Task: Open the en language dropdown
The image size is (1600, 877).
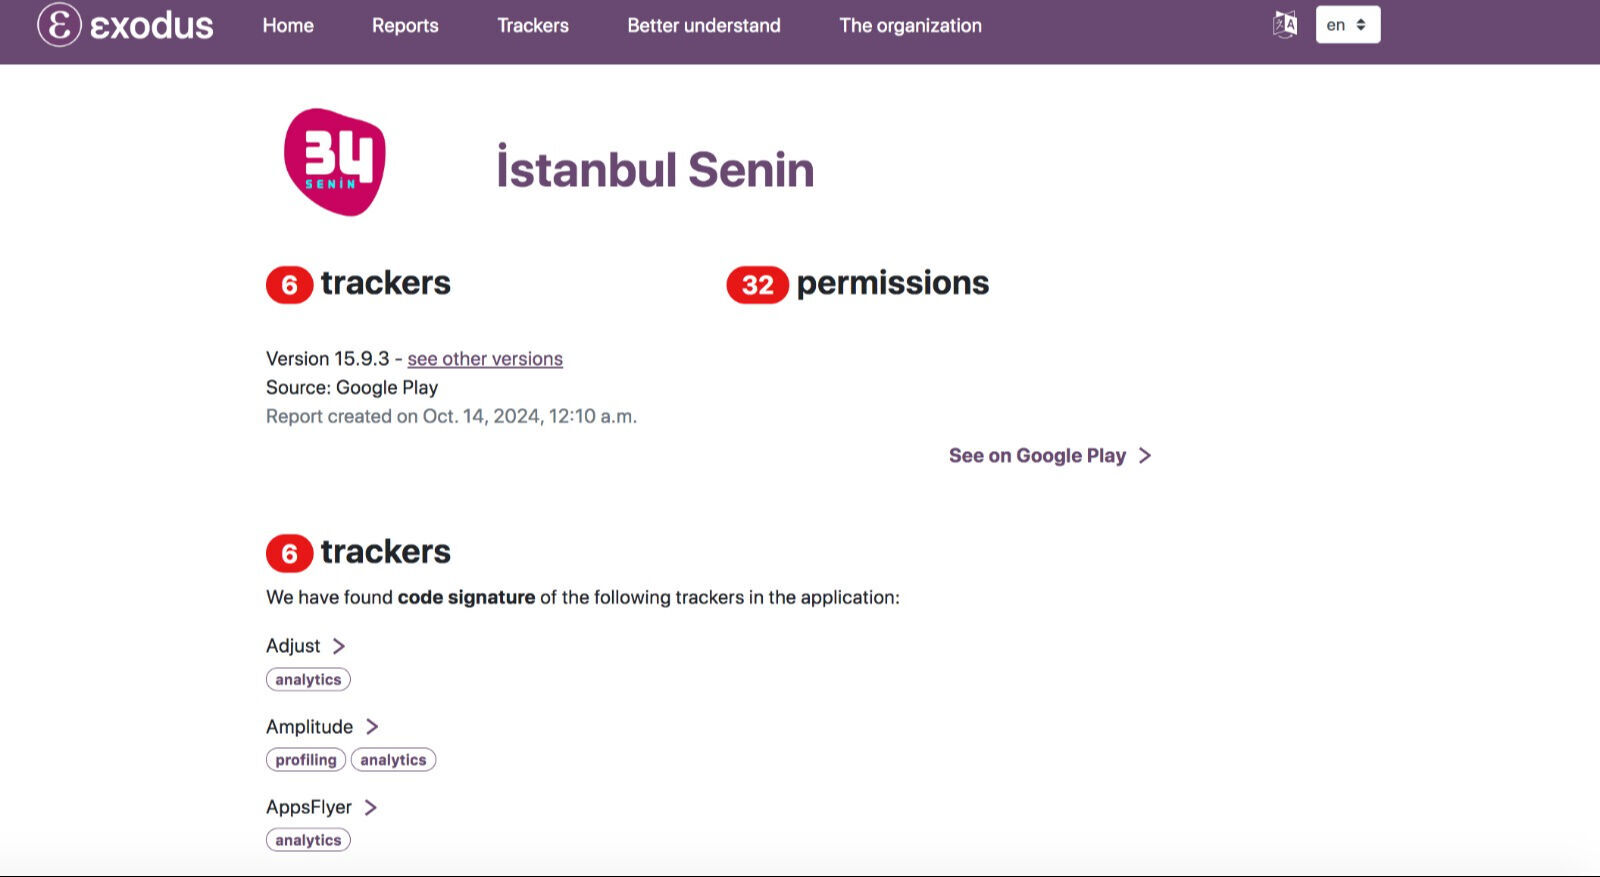Action: pyautogui.click(x=1347, y=25)
